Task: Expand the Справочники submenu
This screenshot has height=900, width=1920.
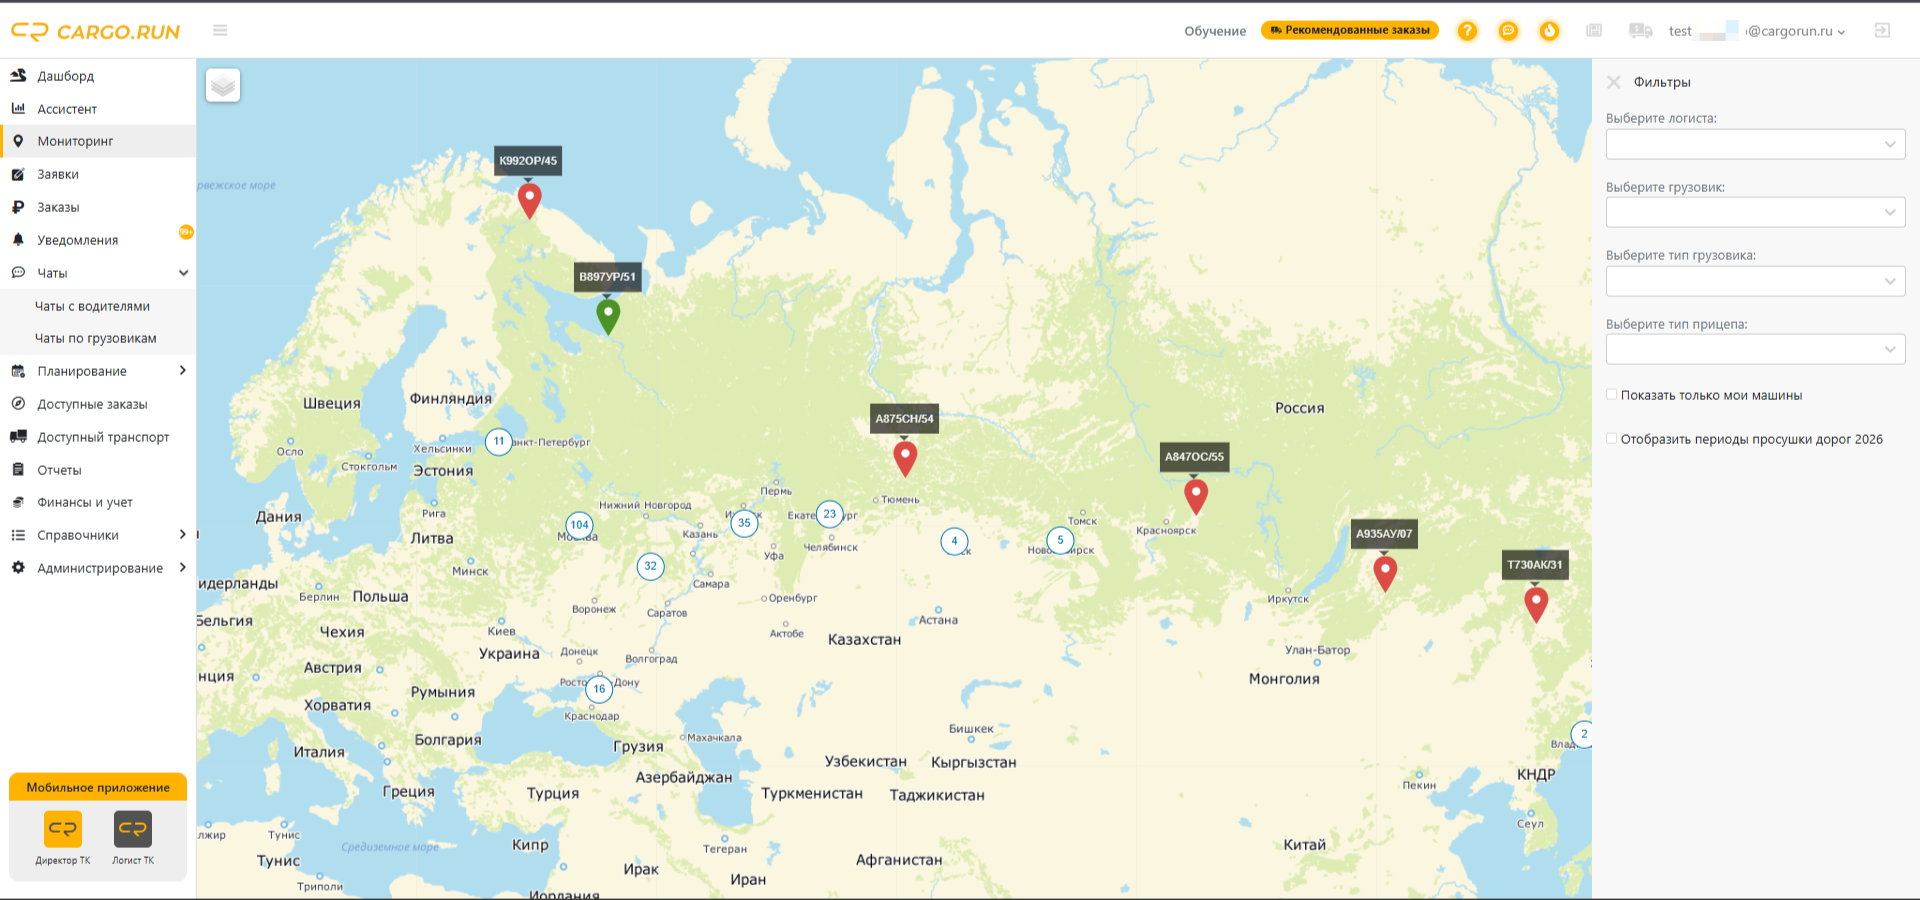Action: [x=182, y=535]
